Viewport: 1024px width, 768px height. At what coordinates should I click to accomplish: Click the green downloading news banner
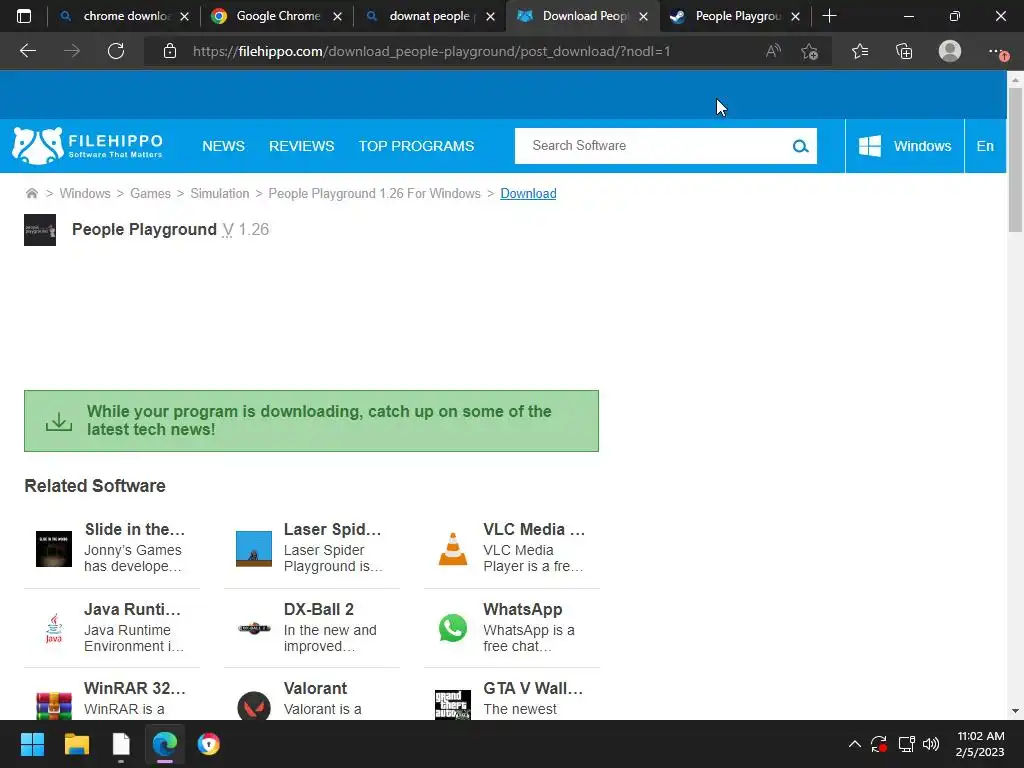coord(312,421)
